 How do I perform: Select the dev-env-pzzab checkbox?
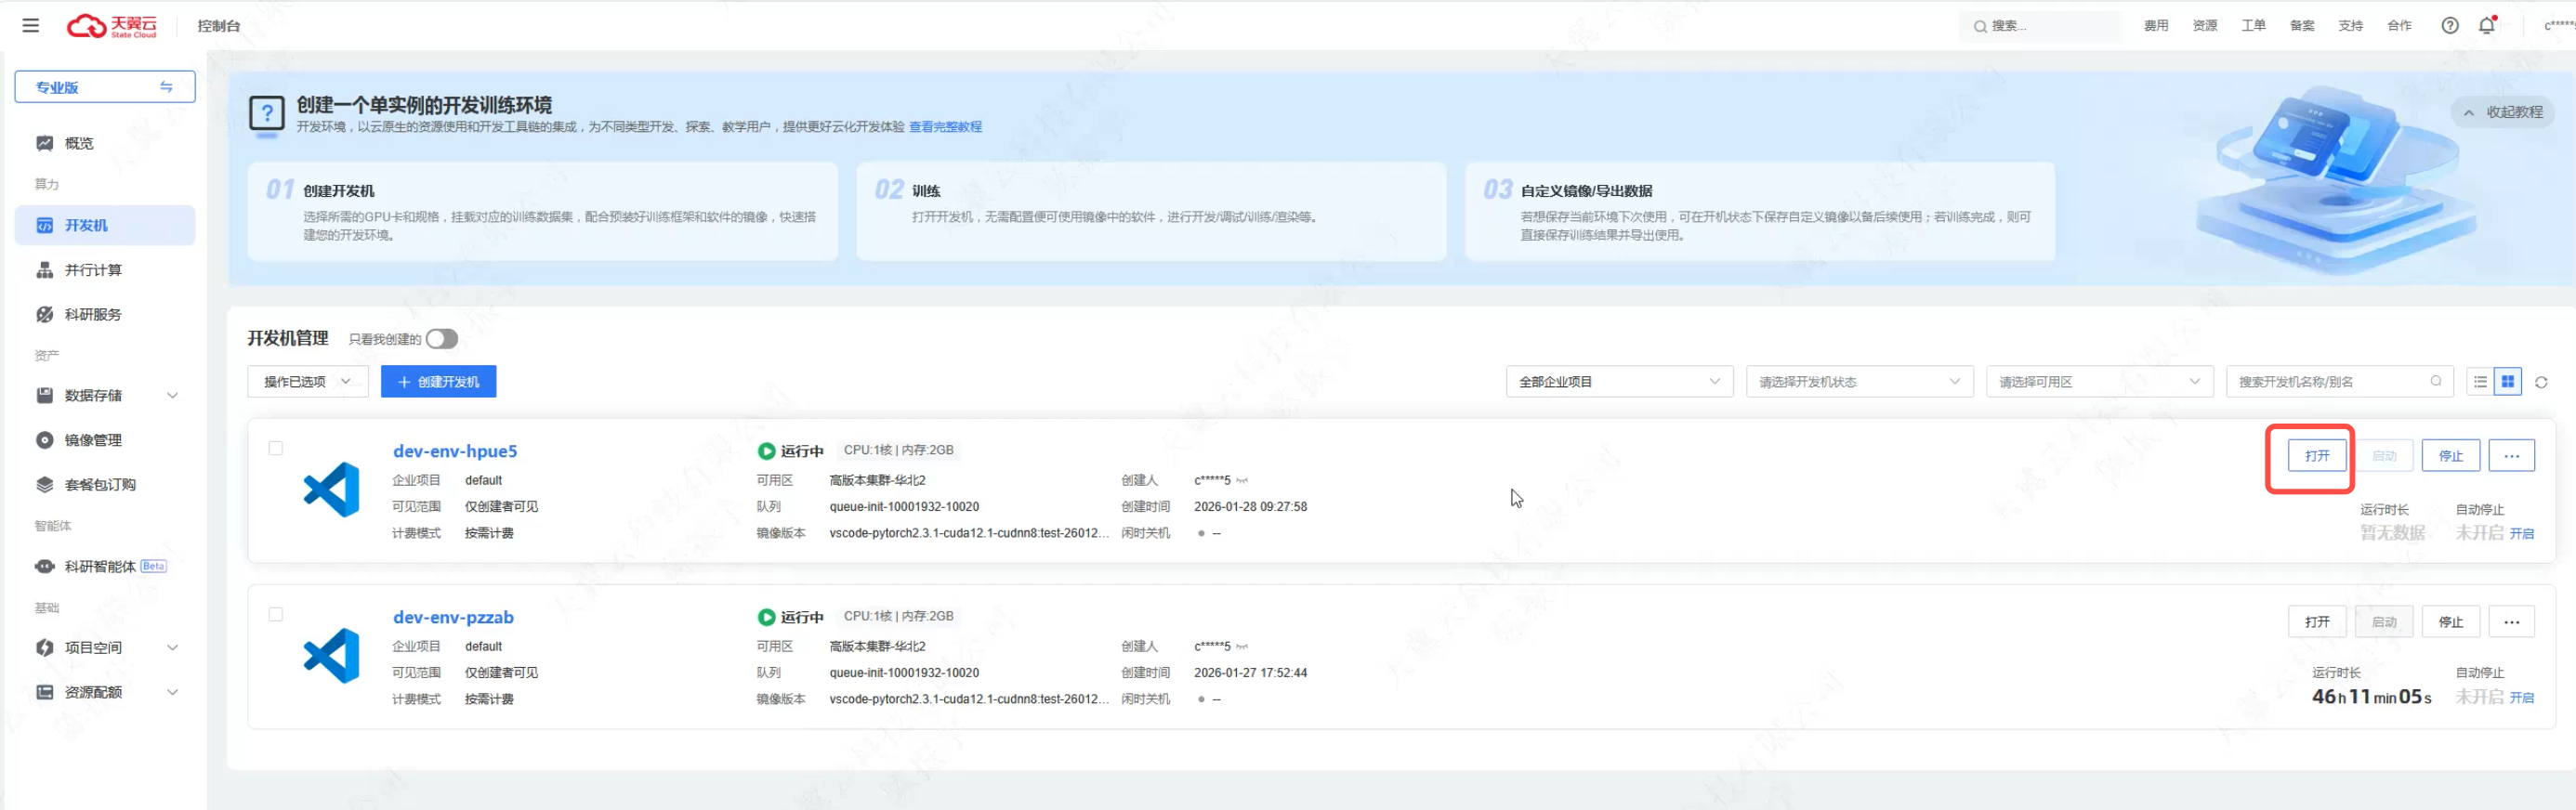tap(276, 615)
